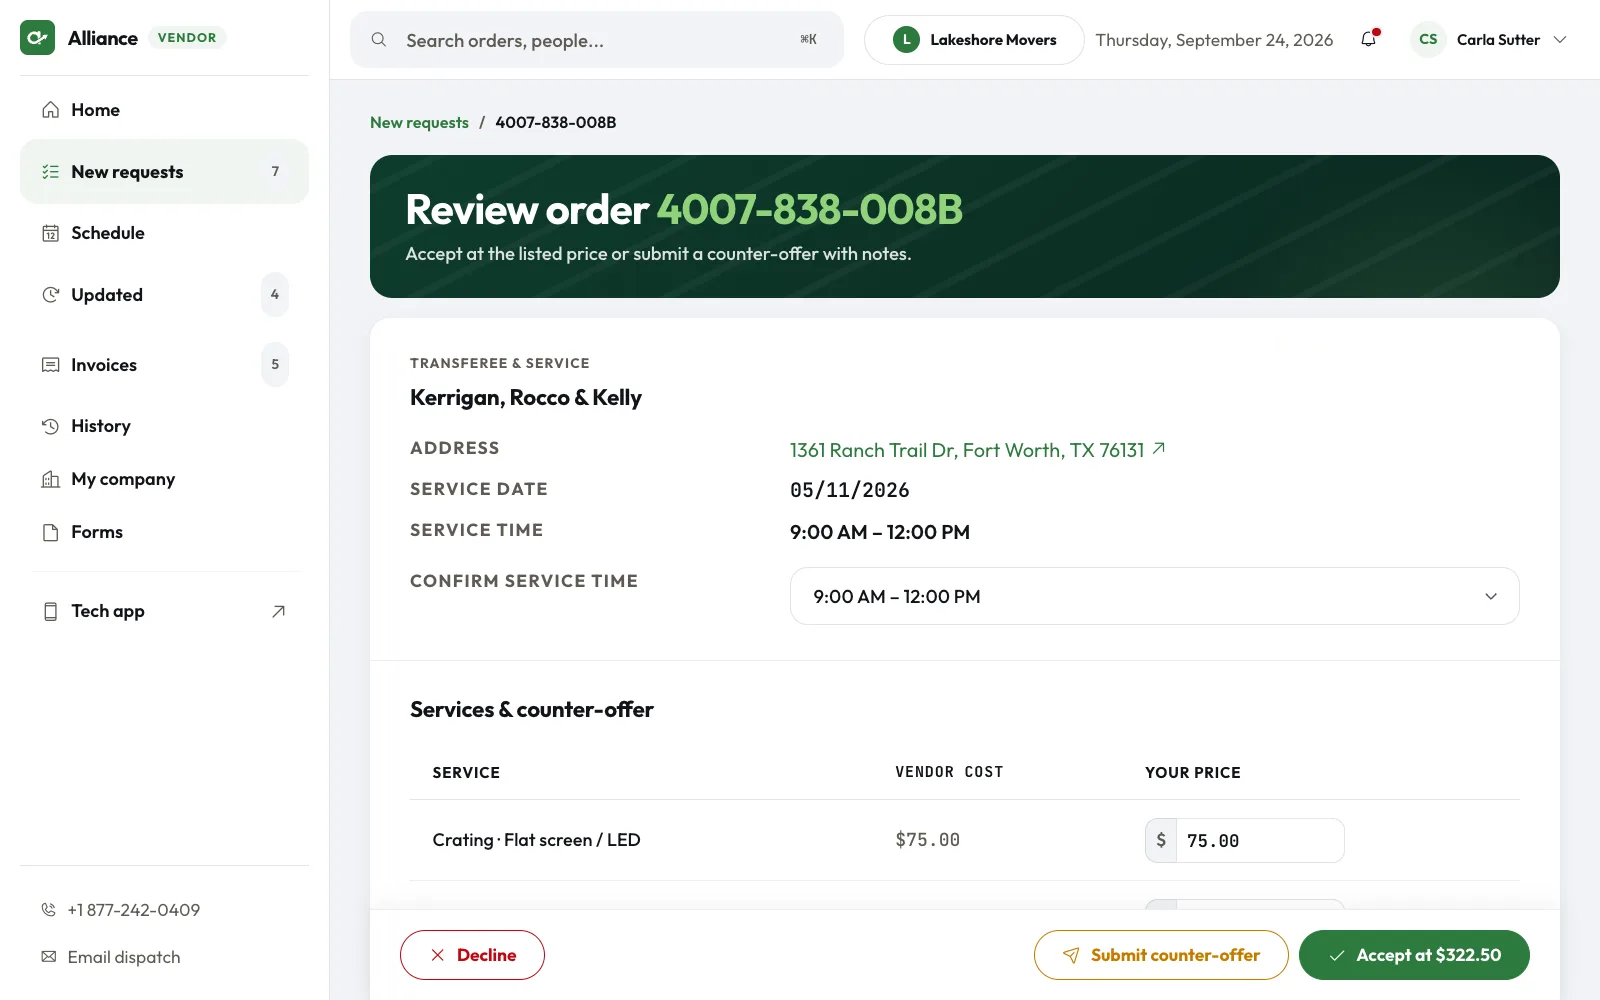Follow New requests breadcrumb link
The width and height of the screenshot is (1600, 1000).
click(419, 122)
